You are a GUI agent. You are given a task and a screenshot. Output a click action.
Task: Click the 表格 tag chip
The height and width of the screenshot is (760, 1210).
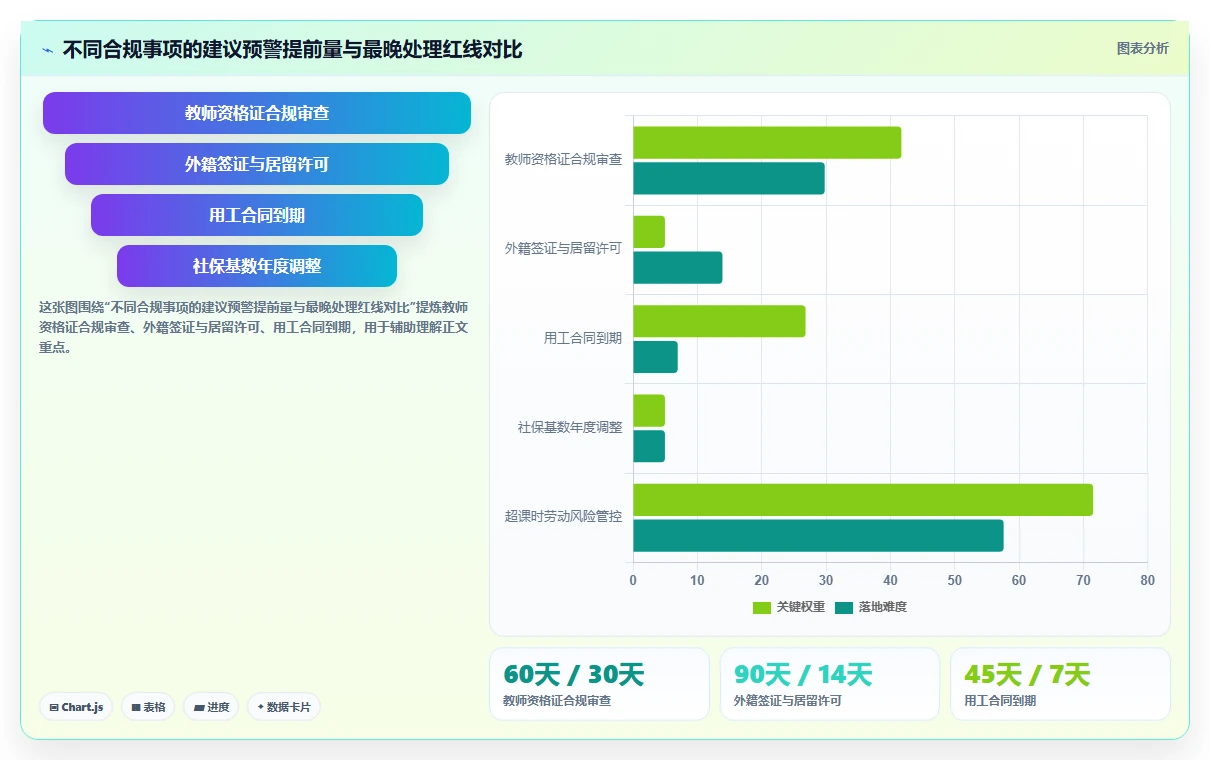coord(148,707)
